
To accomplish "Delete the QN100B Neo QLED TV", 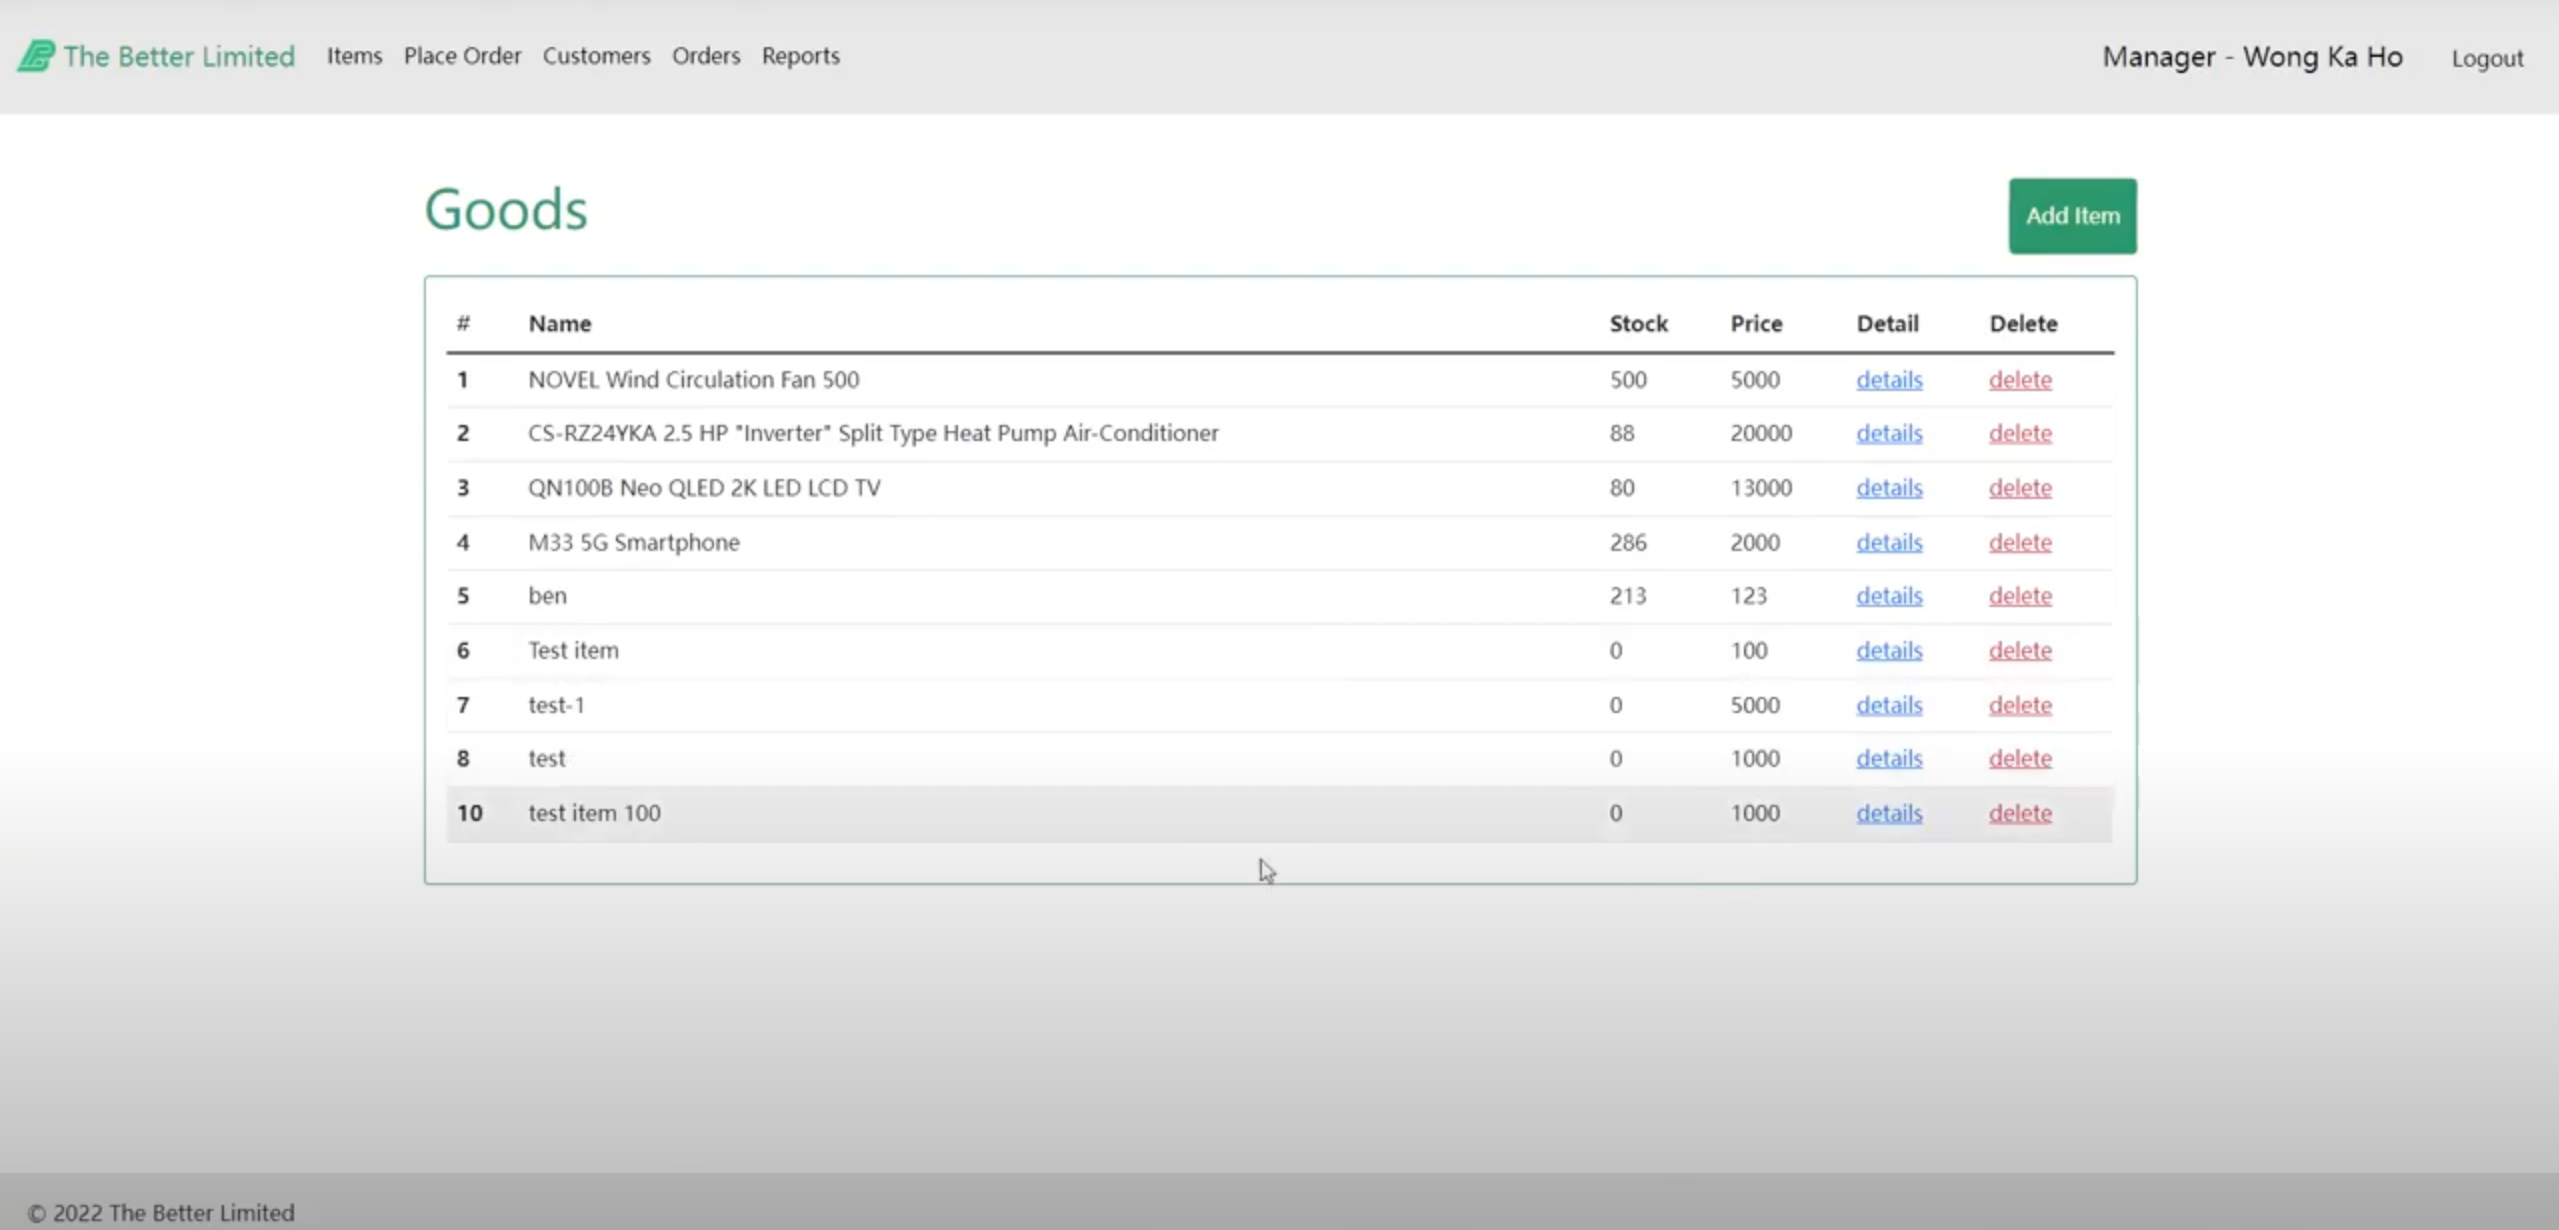I will 2019,488.
